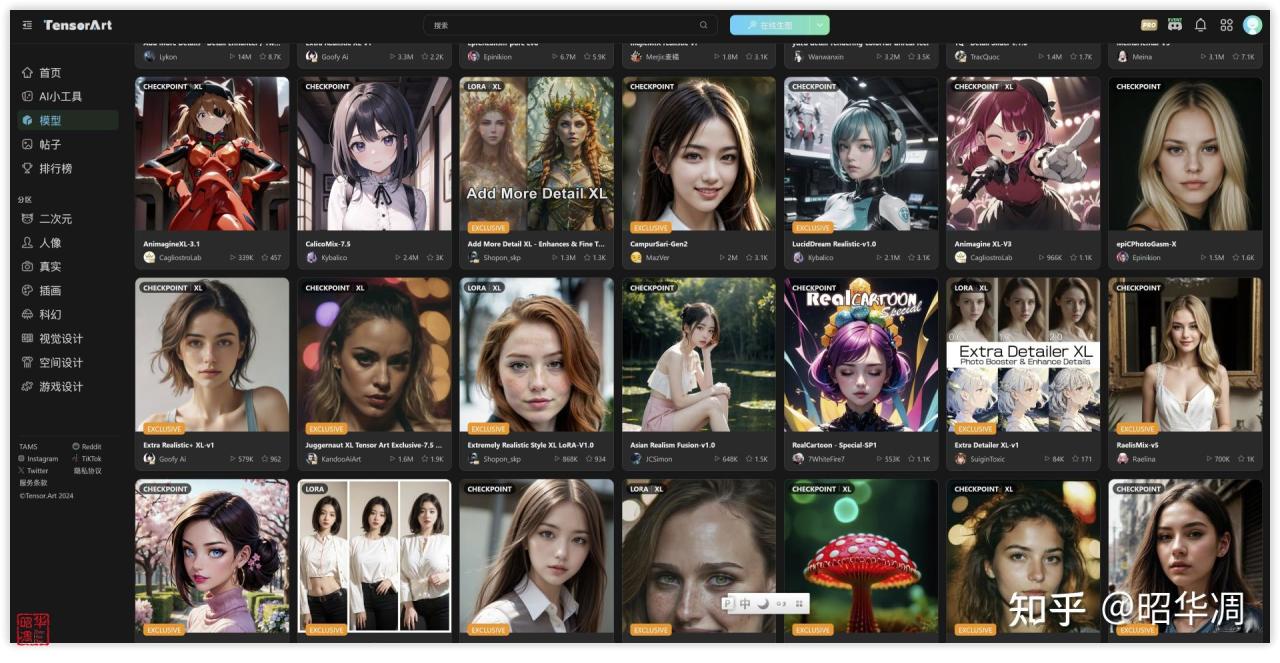This screenshot has height=663, width=1280.
Task: Select the 视觉设计 category
Action: [x=67, y=339]
